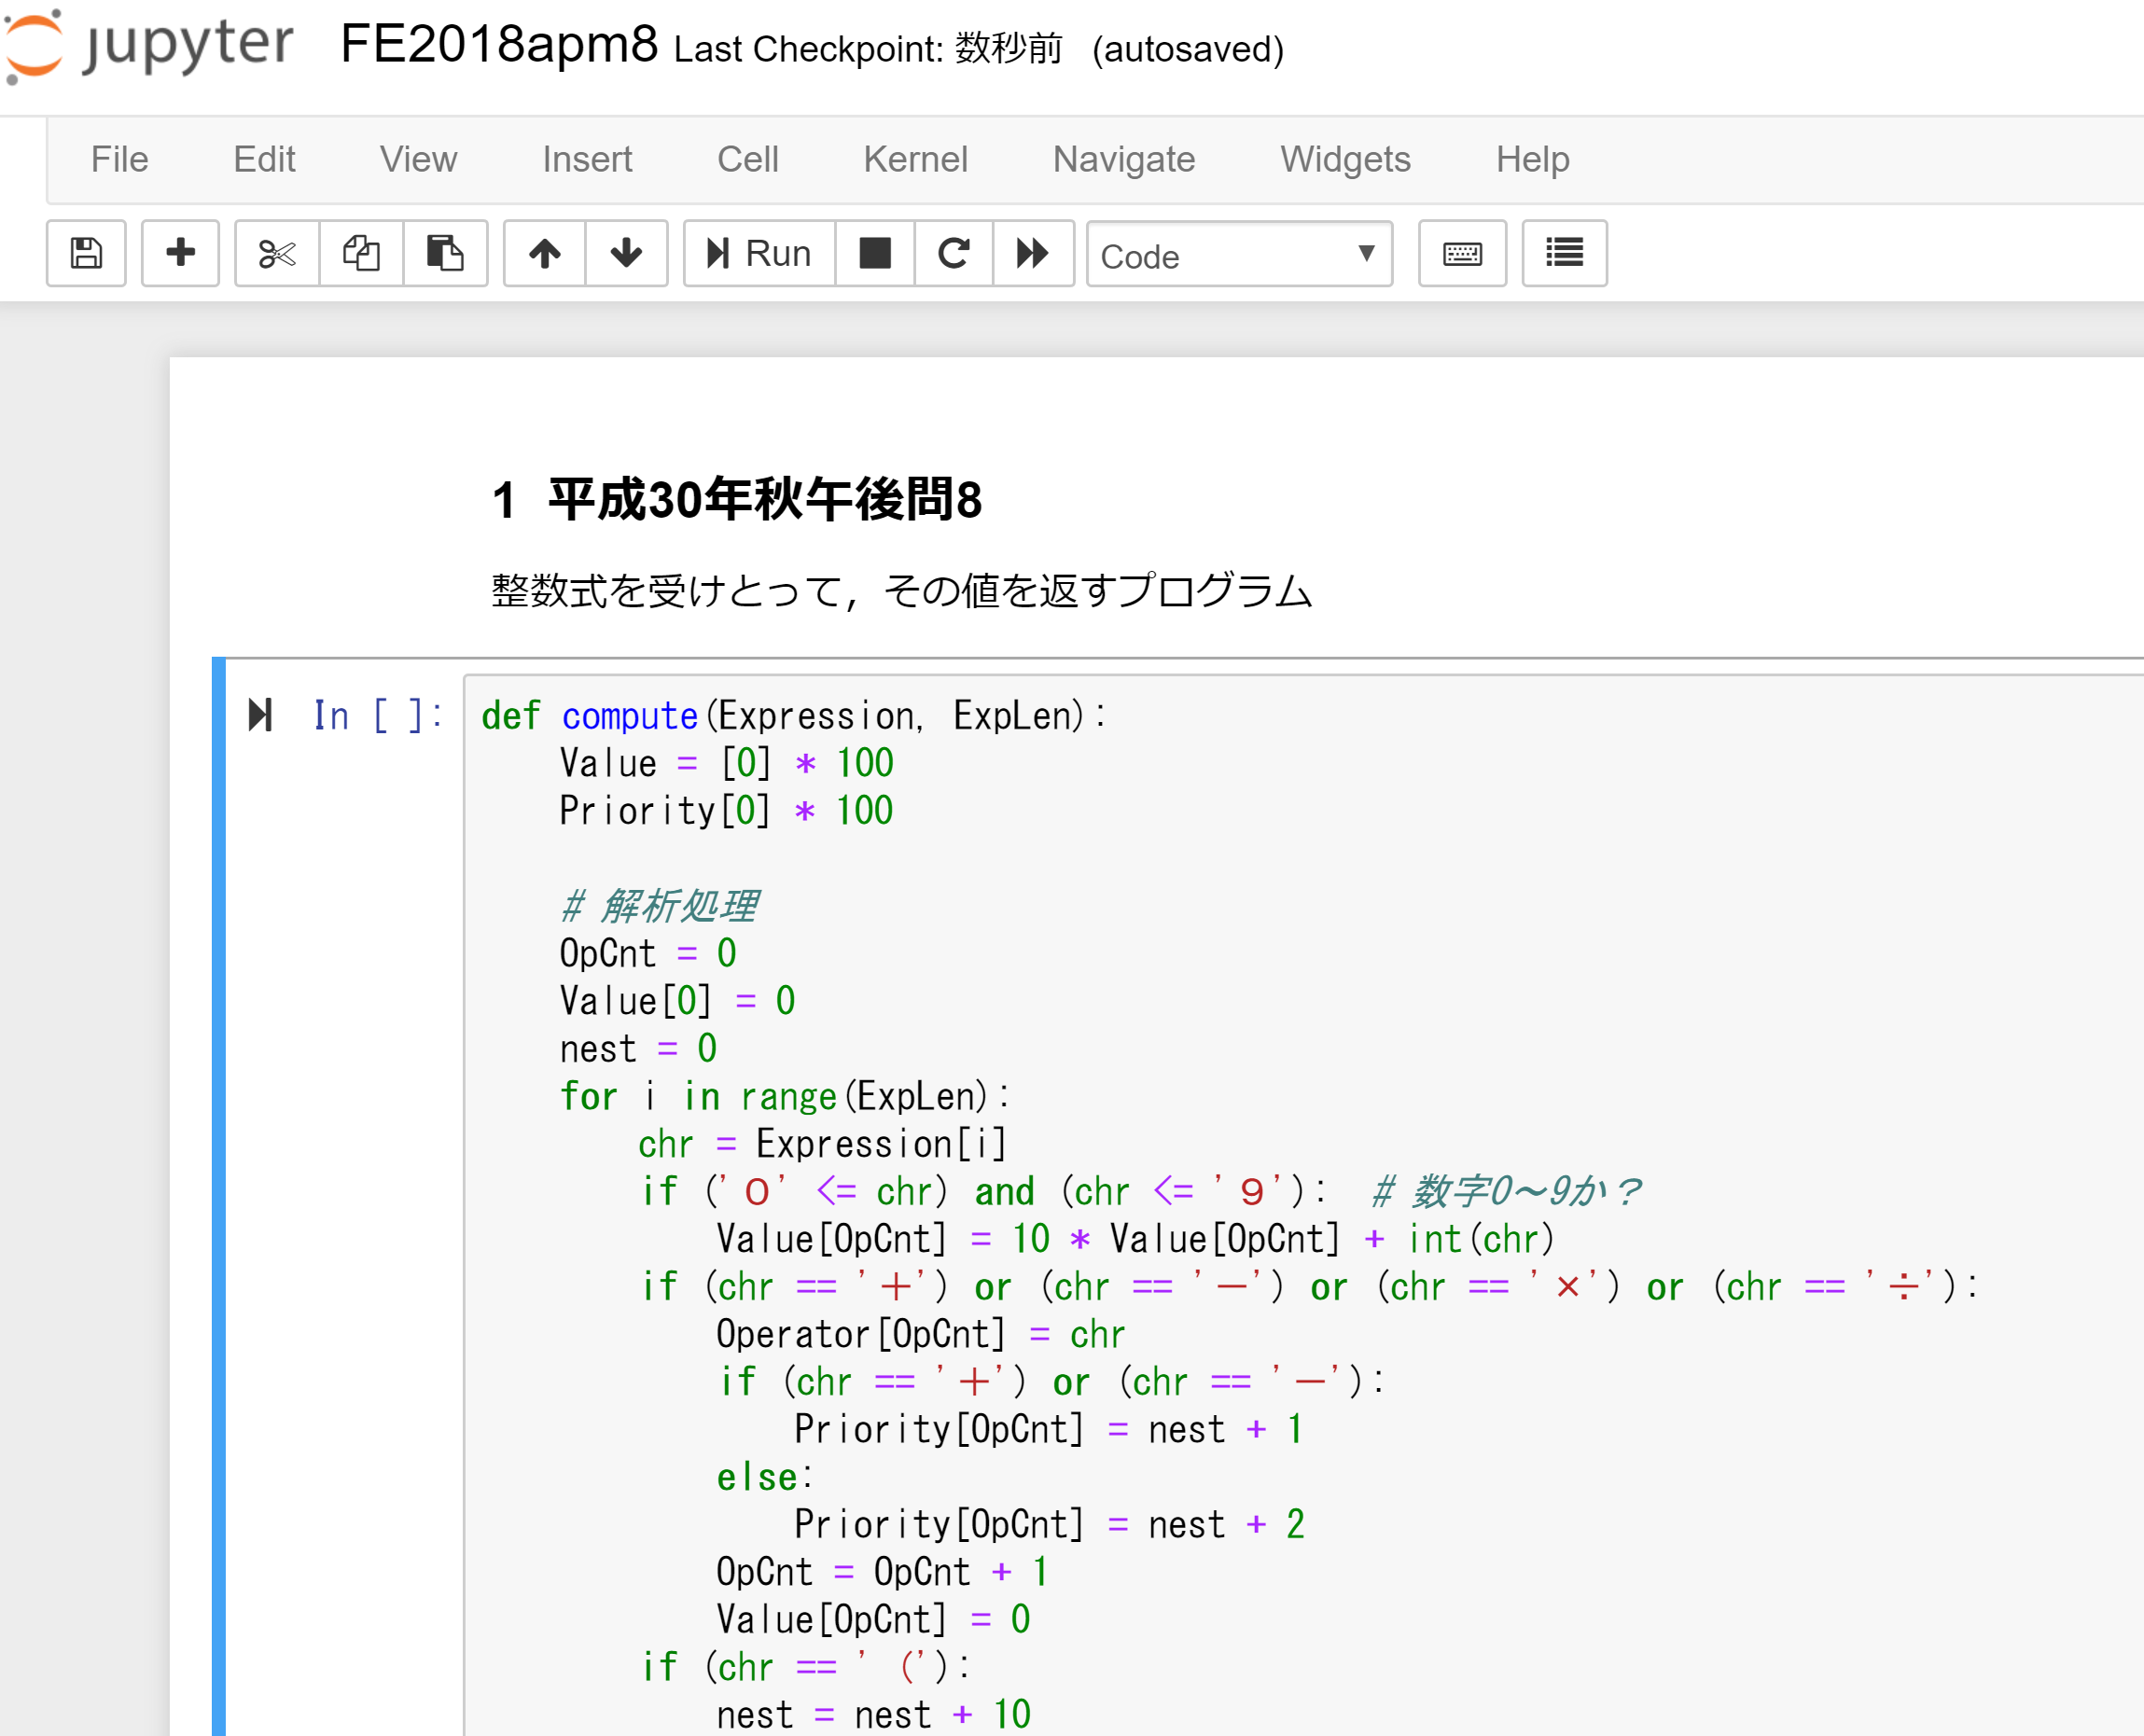This screenshot has height=1736, width=2144.
Task: Move selected cell down arrow
Action: tap(626, 253)
